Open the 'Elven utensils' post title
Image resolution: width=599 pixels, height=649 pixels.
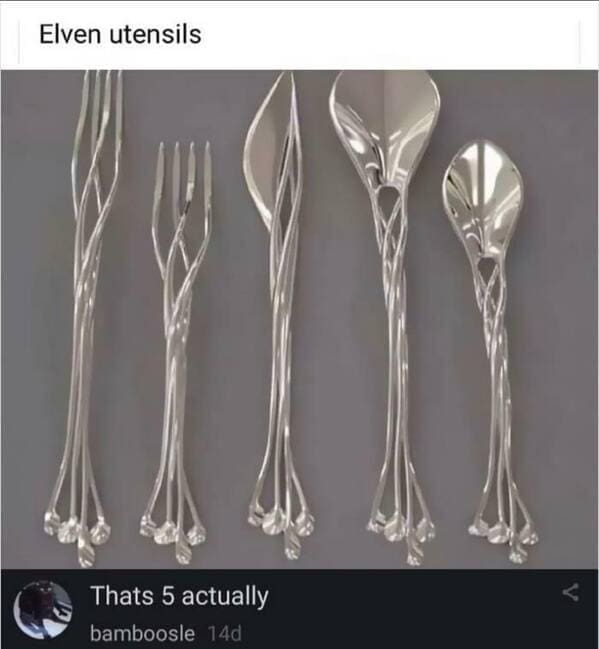click(x=120, y=34)
